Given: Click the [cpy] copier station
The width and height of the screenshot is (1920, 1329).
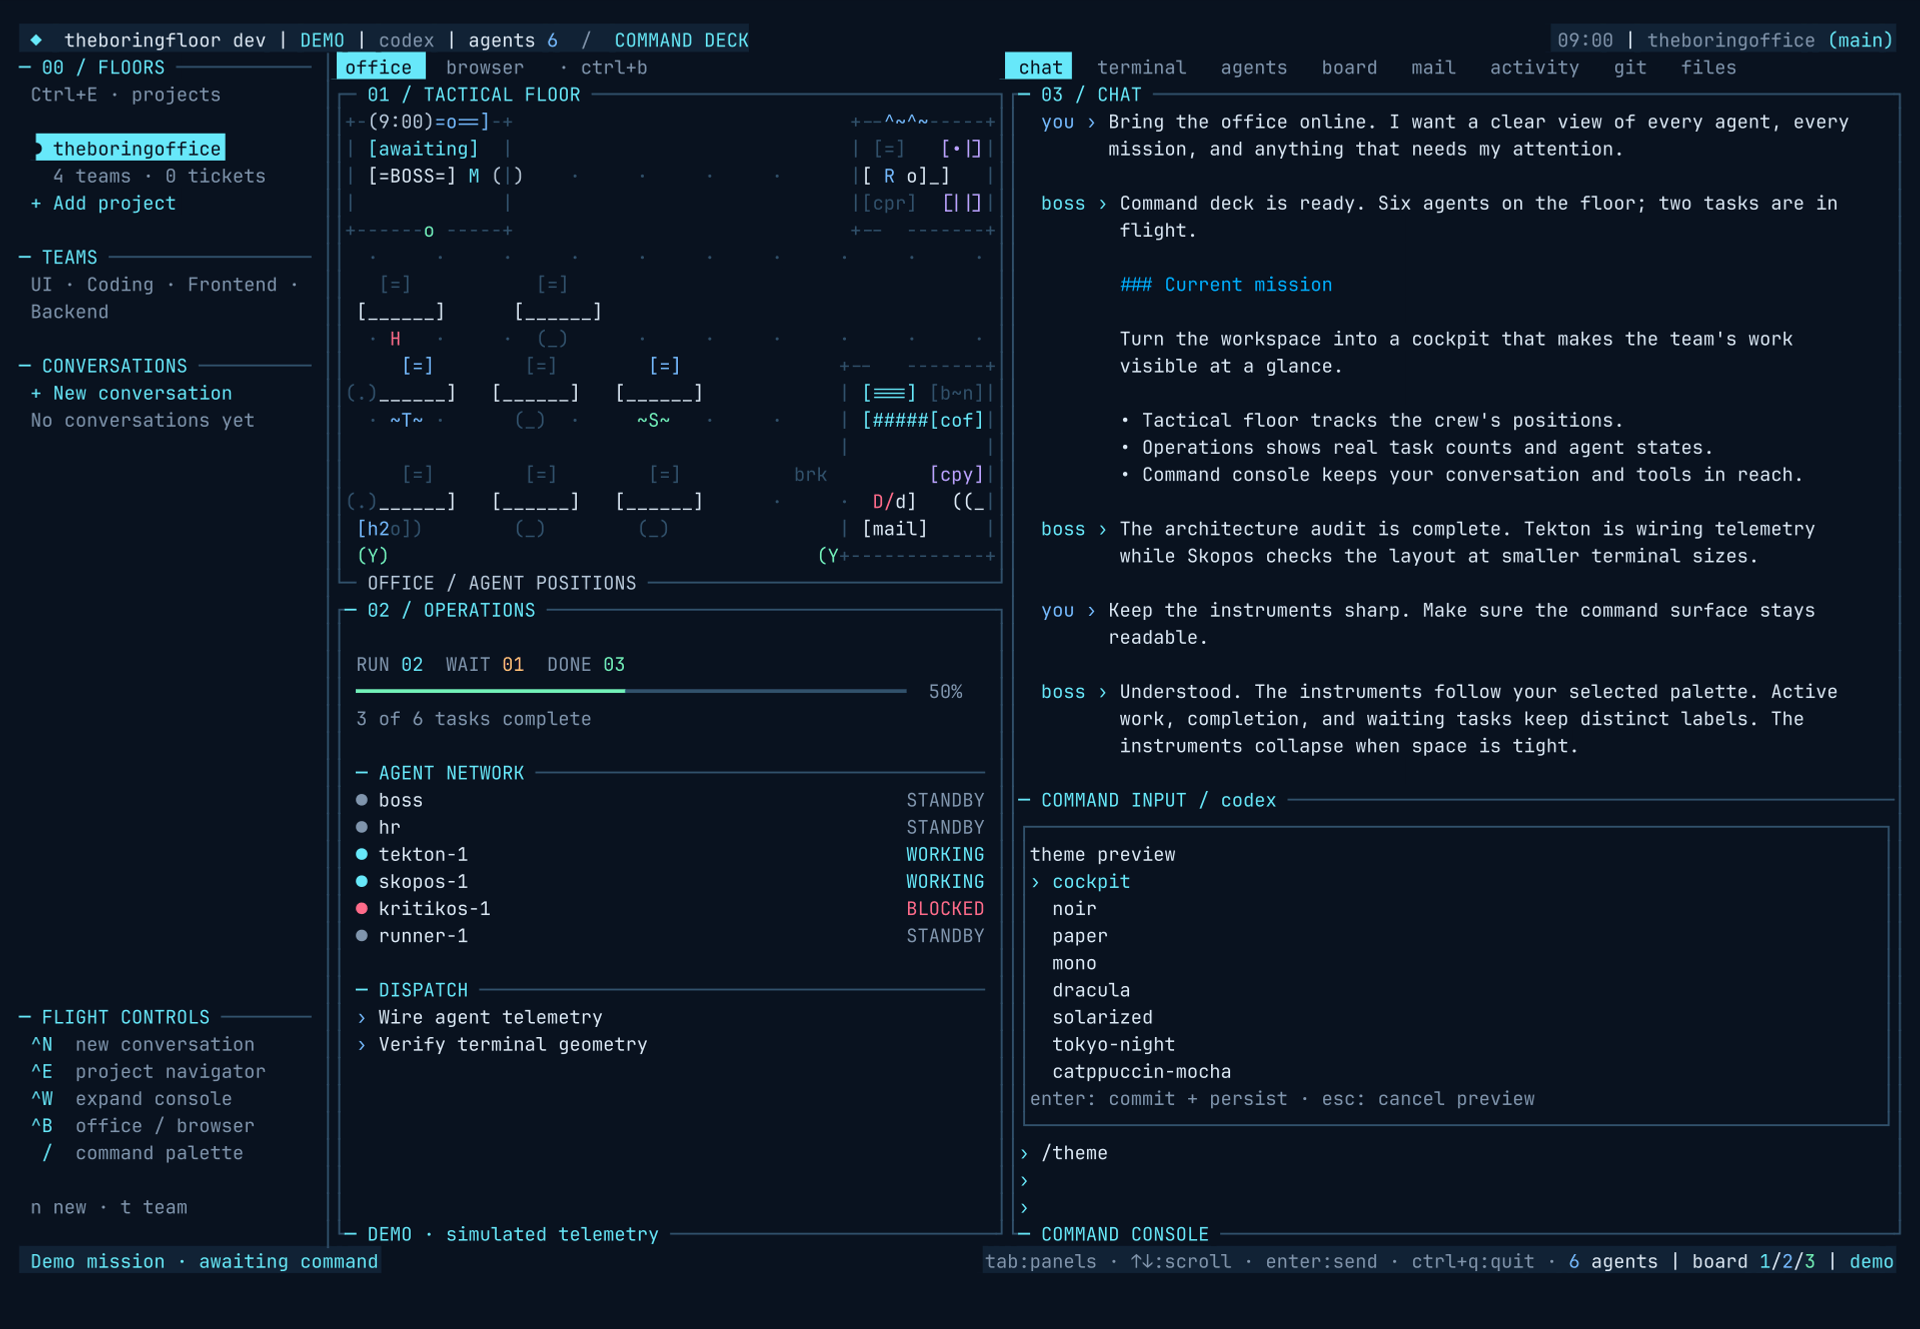Looking at the screenshot, I should coord(956,474).
